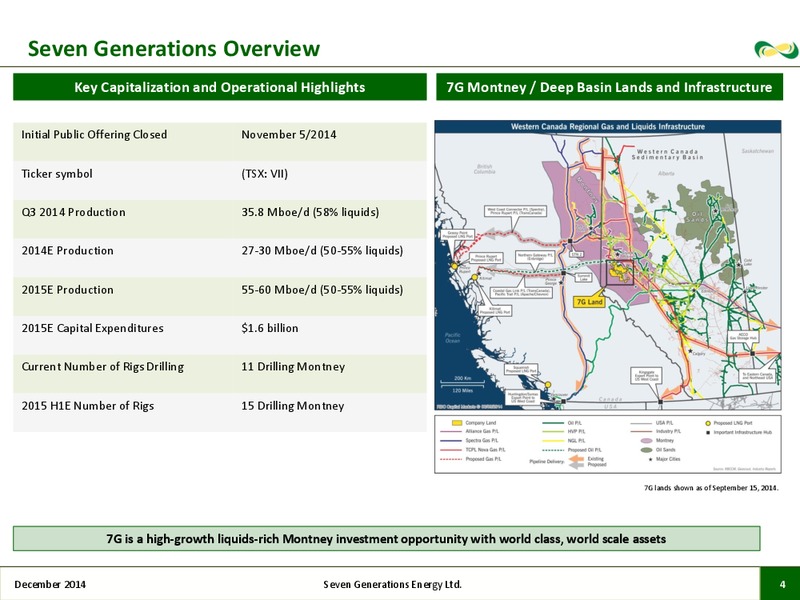Image resolution: width=800 pixels, height=600 pixels.
Task: Click the November 5/2014 value
Action: click(289, 135)
